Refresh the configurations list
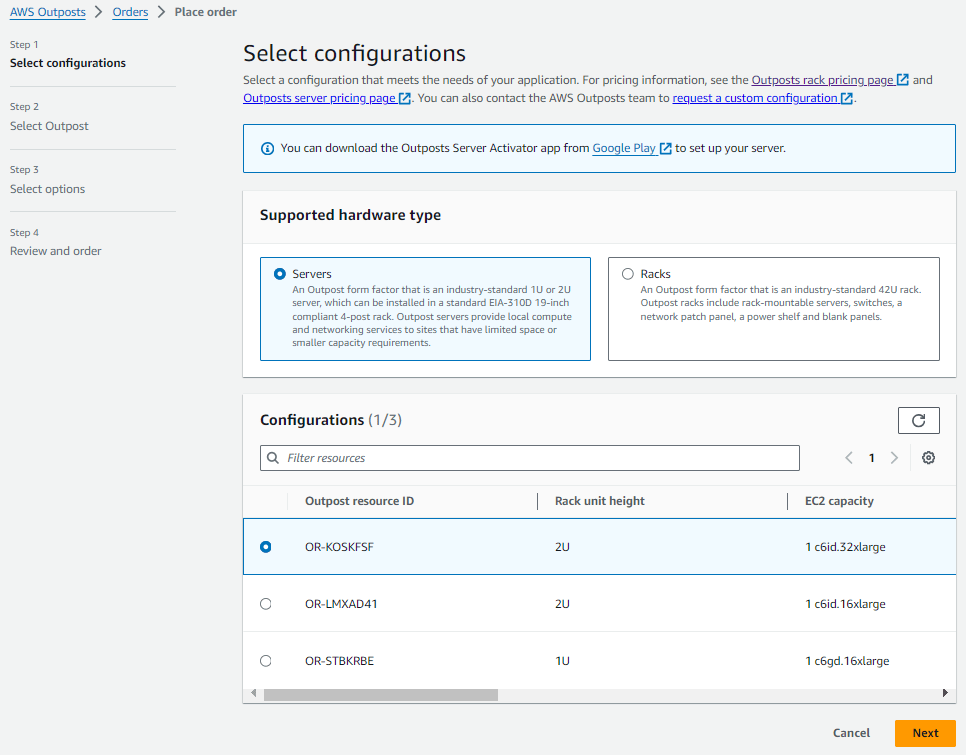 (918, 420)
